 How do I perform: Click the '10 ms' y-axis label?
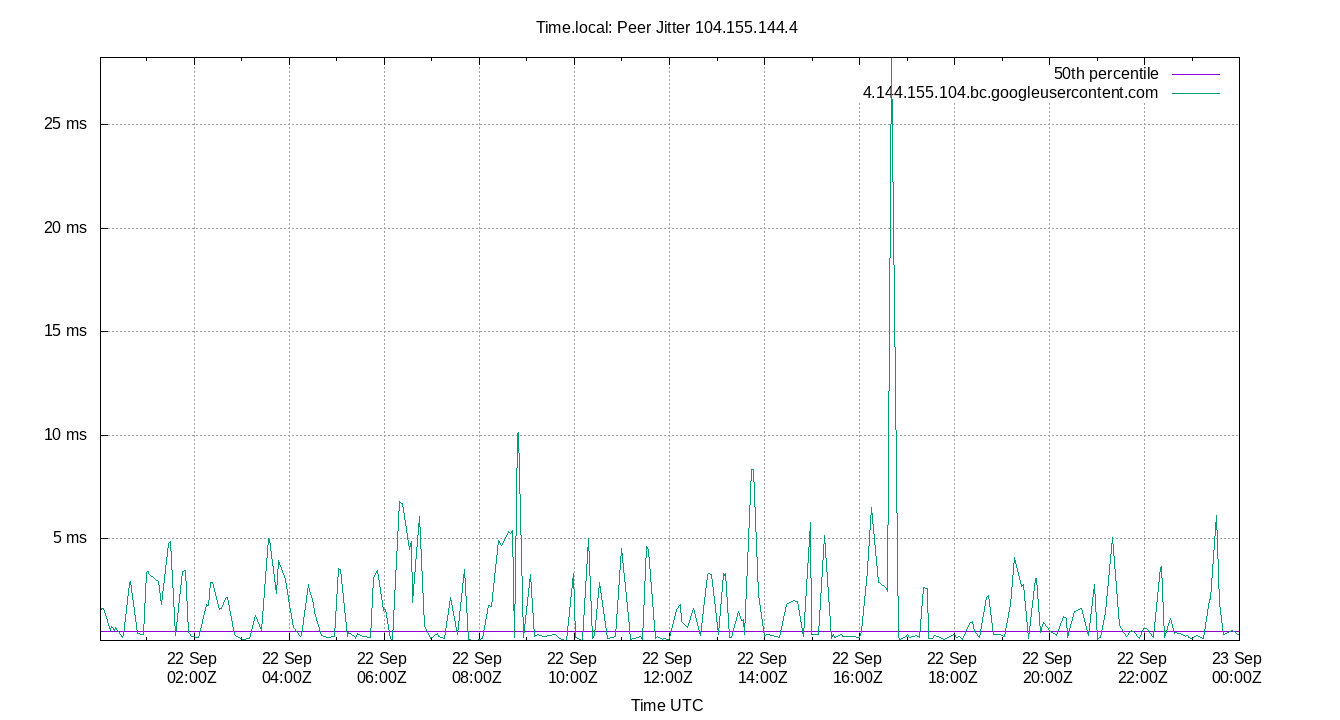click(65, 435)
